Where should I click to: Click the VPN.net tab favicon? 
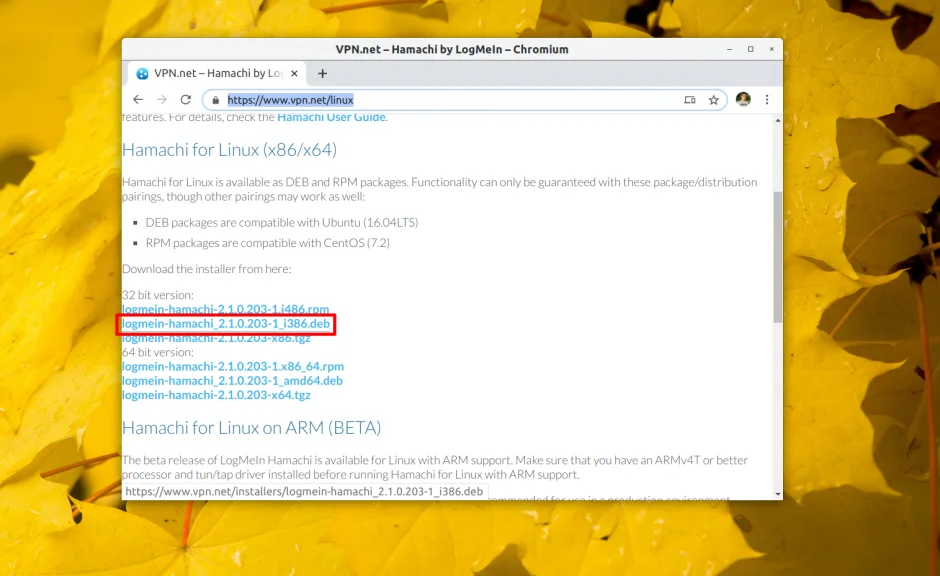point(142,73)
